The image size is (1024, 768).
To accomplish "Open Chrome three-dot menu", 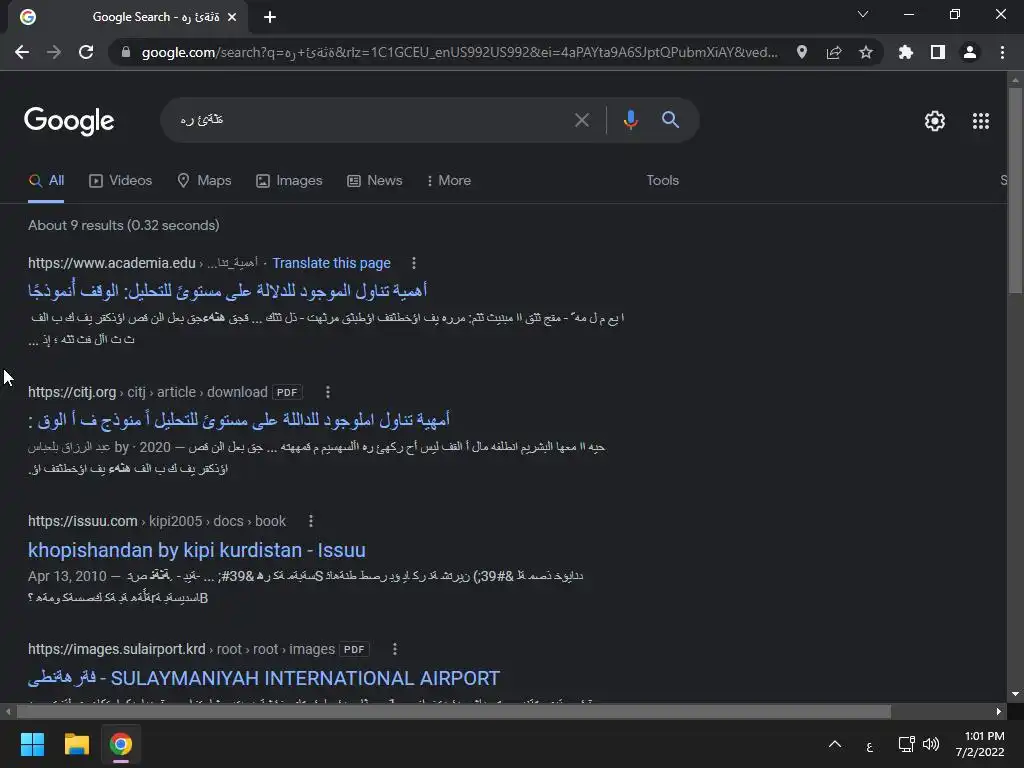I will [1002, 52].
